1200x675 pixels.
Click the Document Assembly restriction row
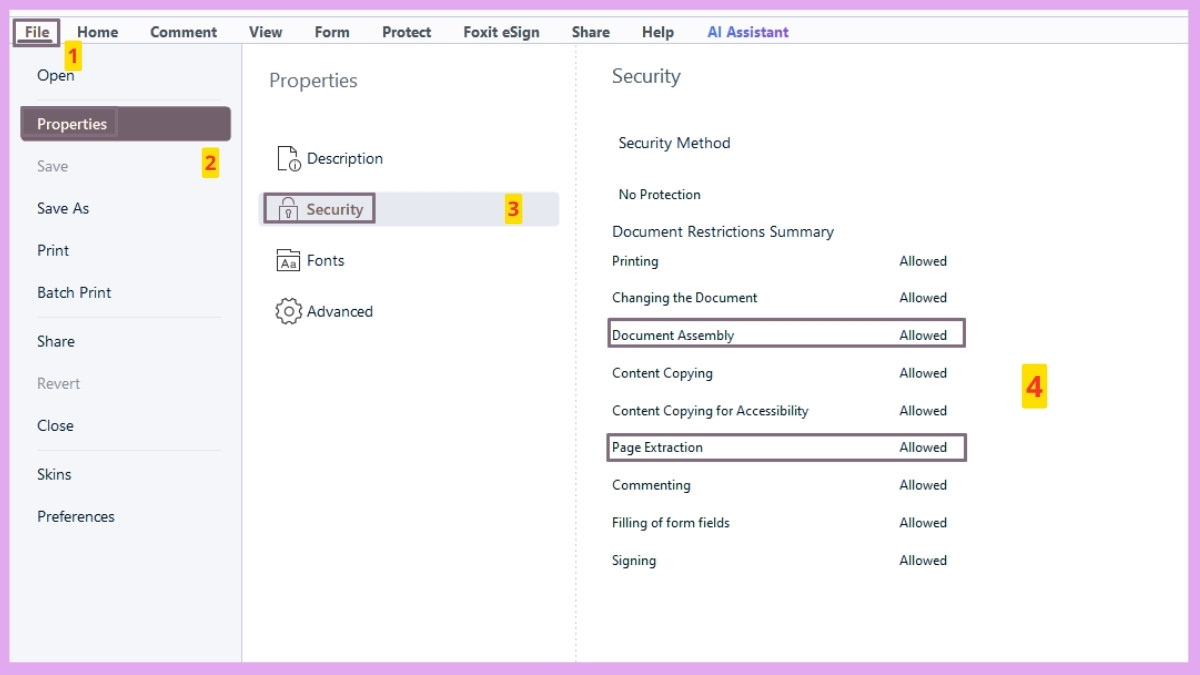[x=786, y=335]
